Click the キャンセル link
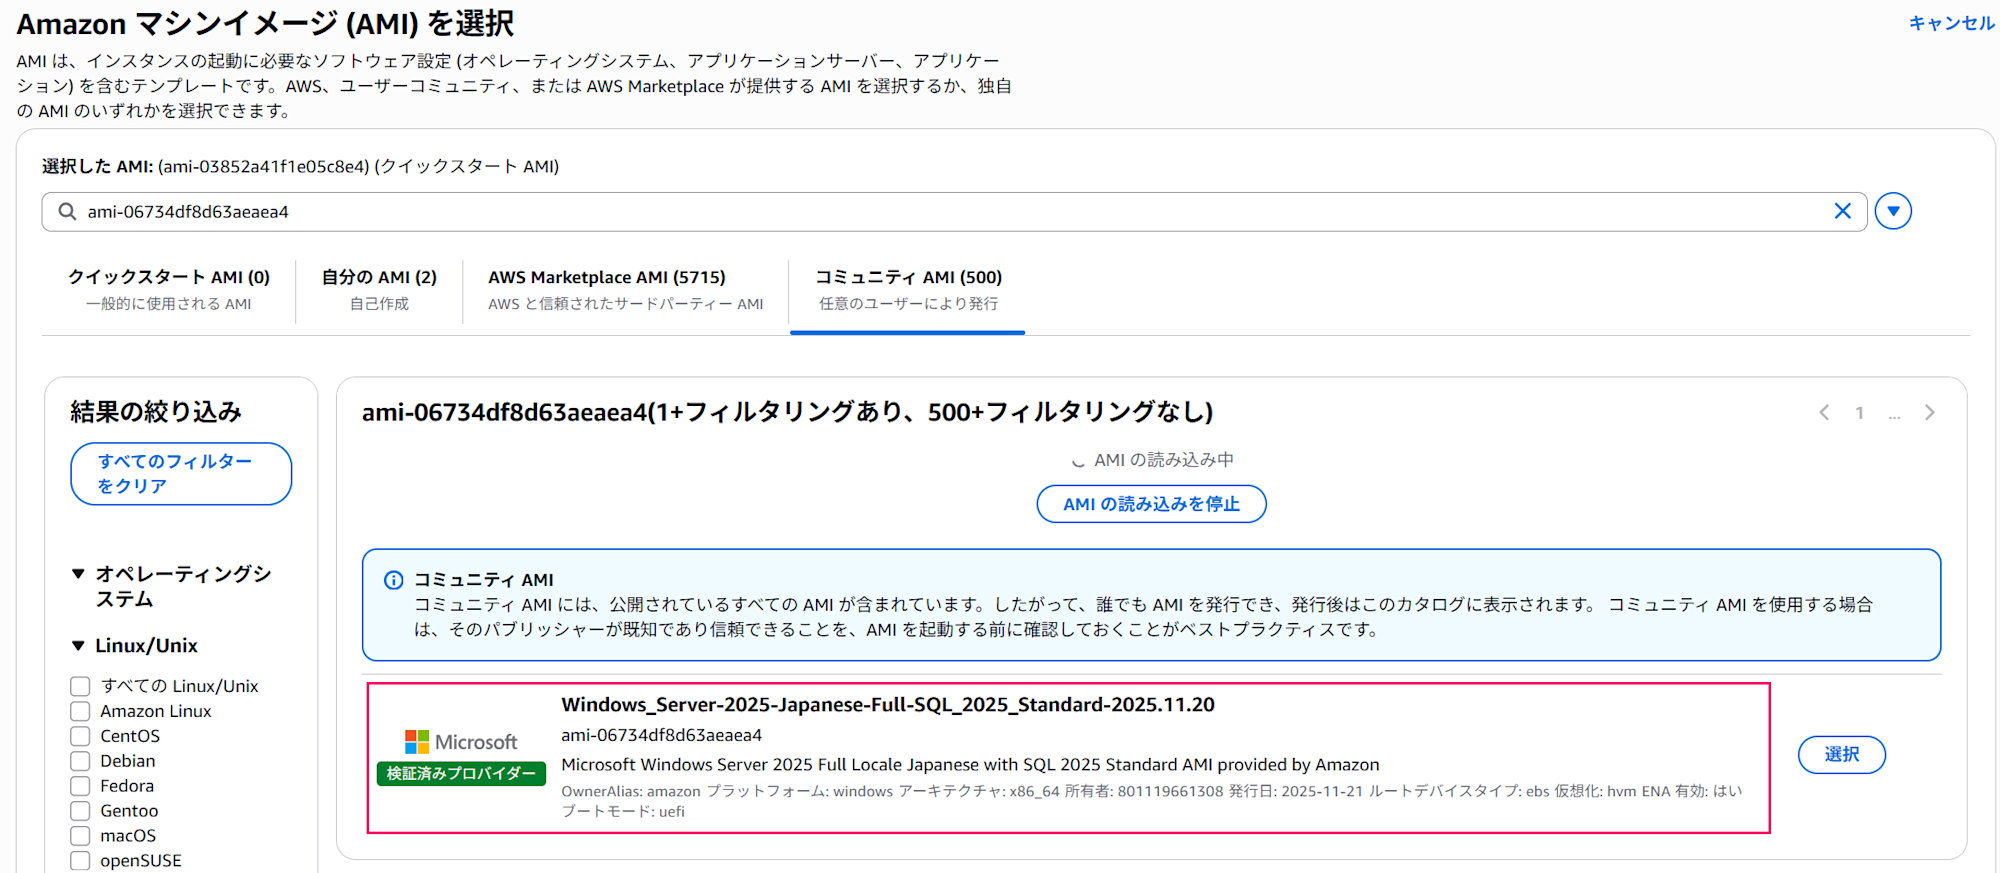This screenshot has height=873, width=2000. pyautogui.click(x=1951, y=23)
